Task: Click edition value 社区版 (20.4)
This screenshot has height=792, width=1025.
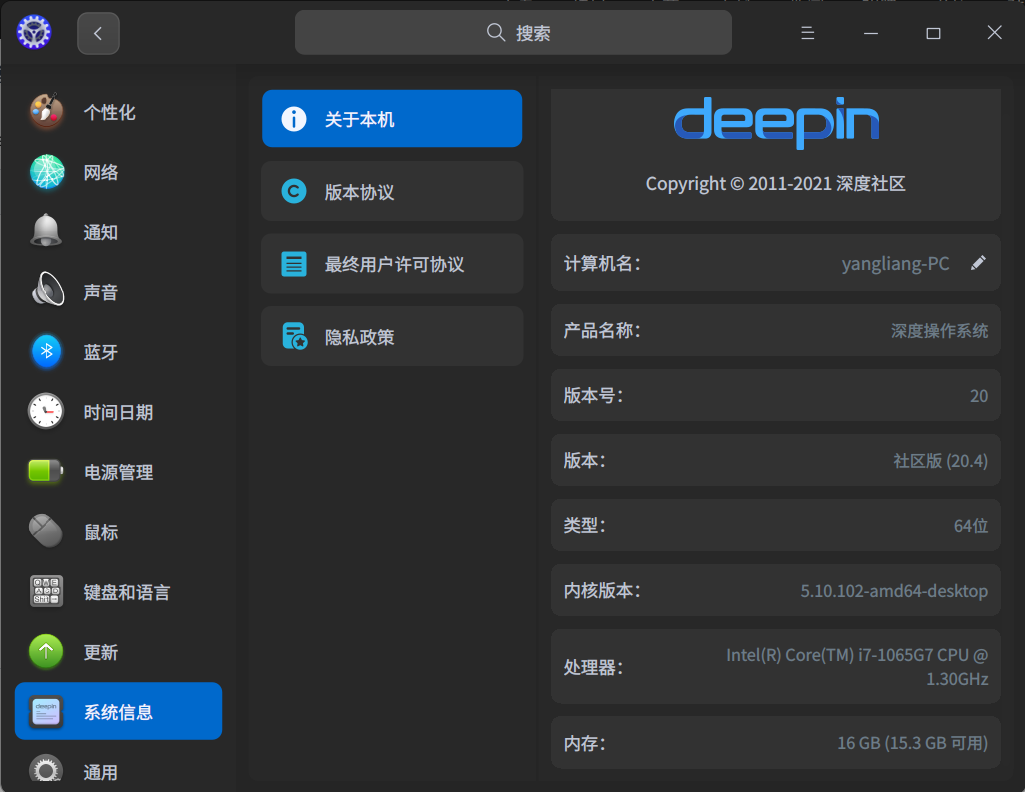Action: 941,461
